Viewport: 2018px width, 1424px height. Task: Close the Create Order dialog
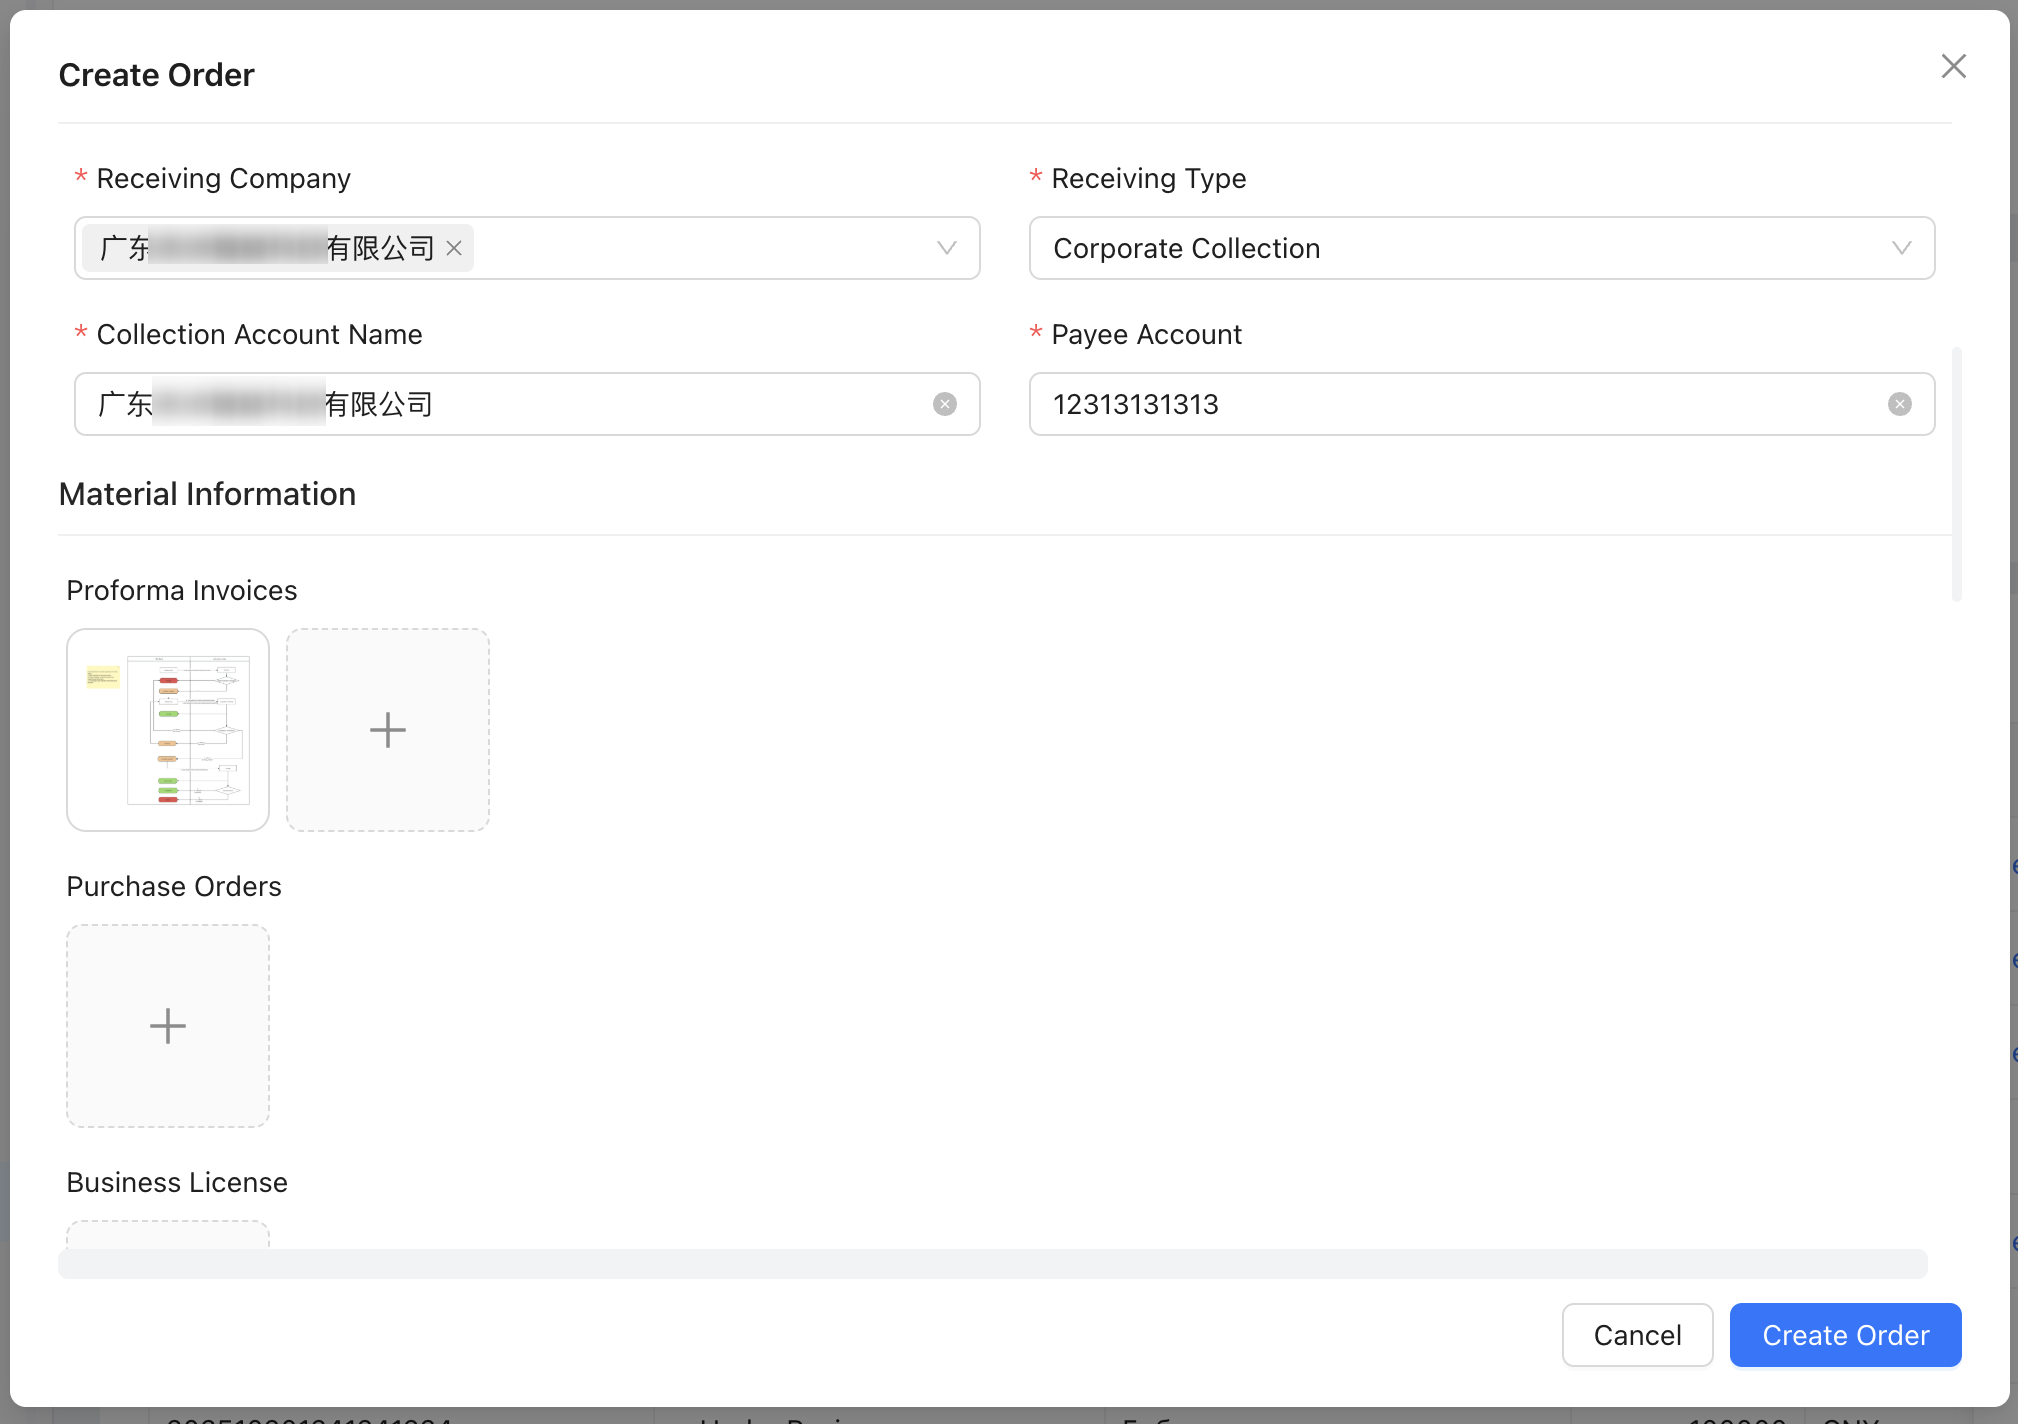click(x=1953, y=66)
